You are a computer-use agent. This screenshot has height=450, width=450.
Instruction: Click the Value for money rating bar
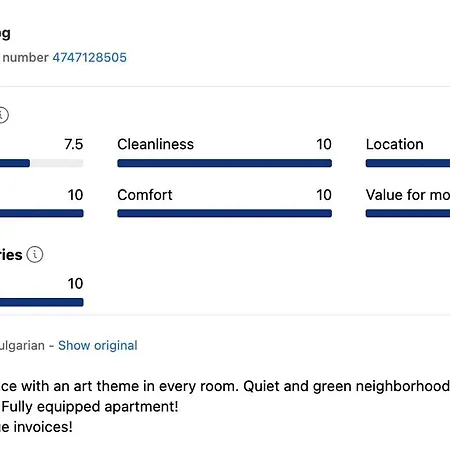click(408, 213)
